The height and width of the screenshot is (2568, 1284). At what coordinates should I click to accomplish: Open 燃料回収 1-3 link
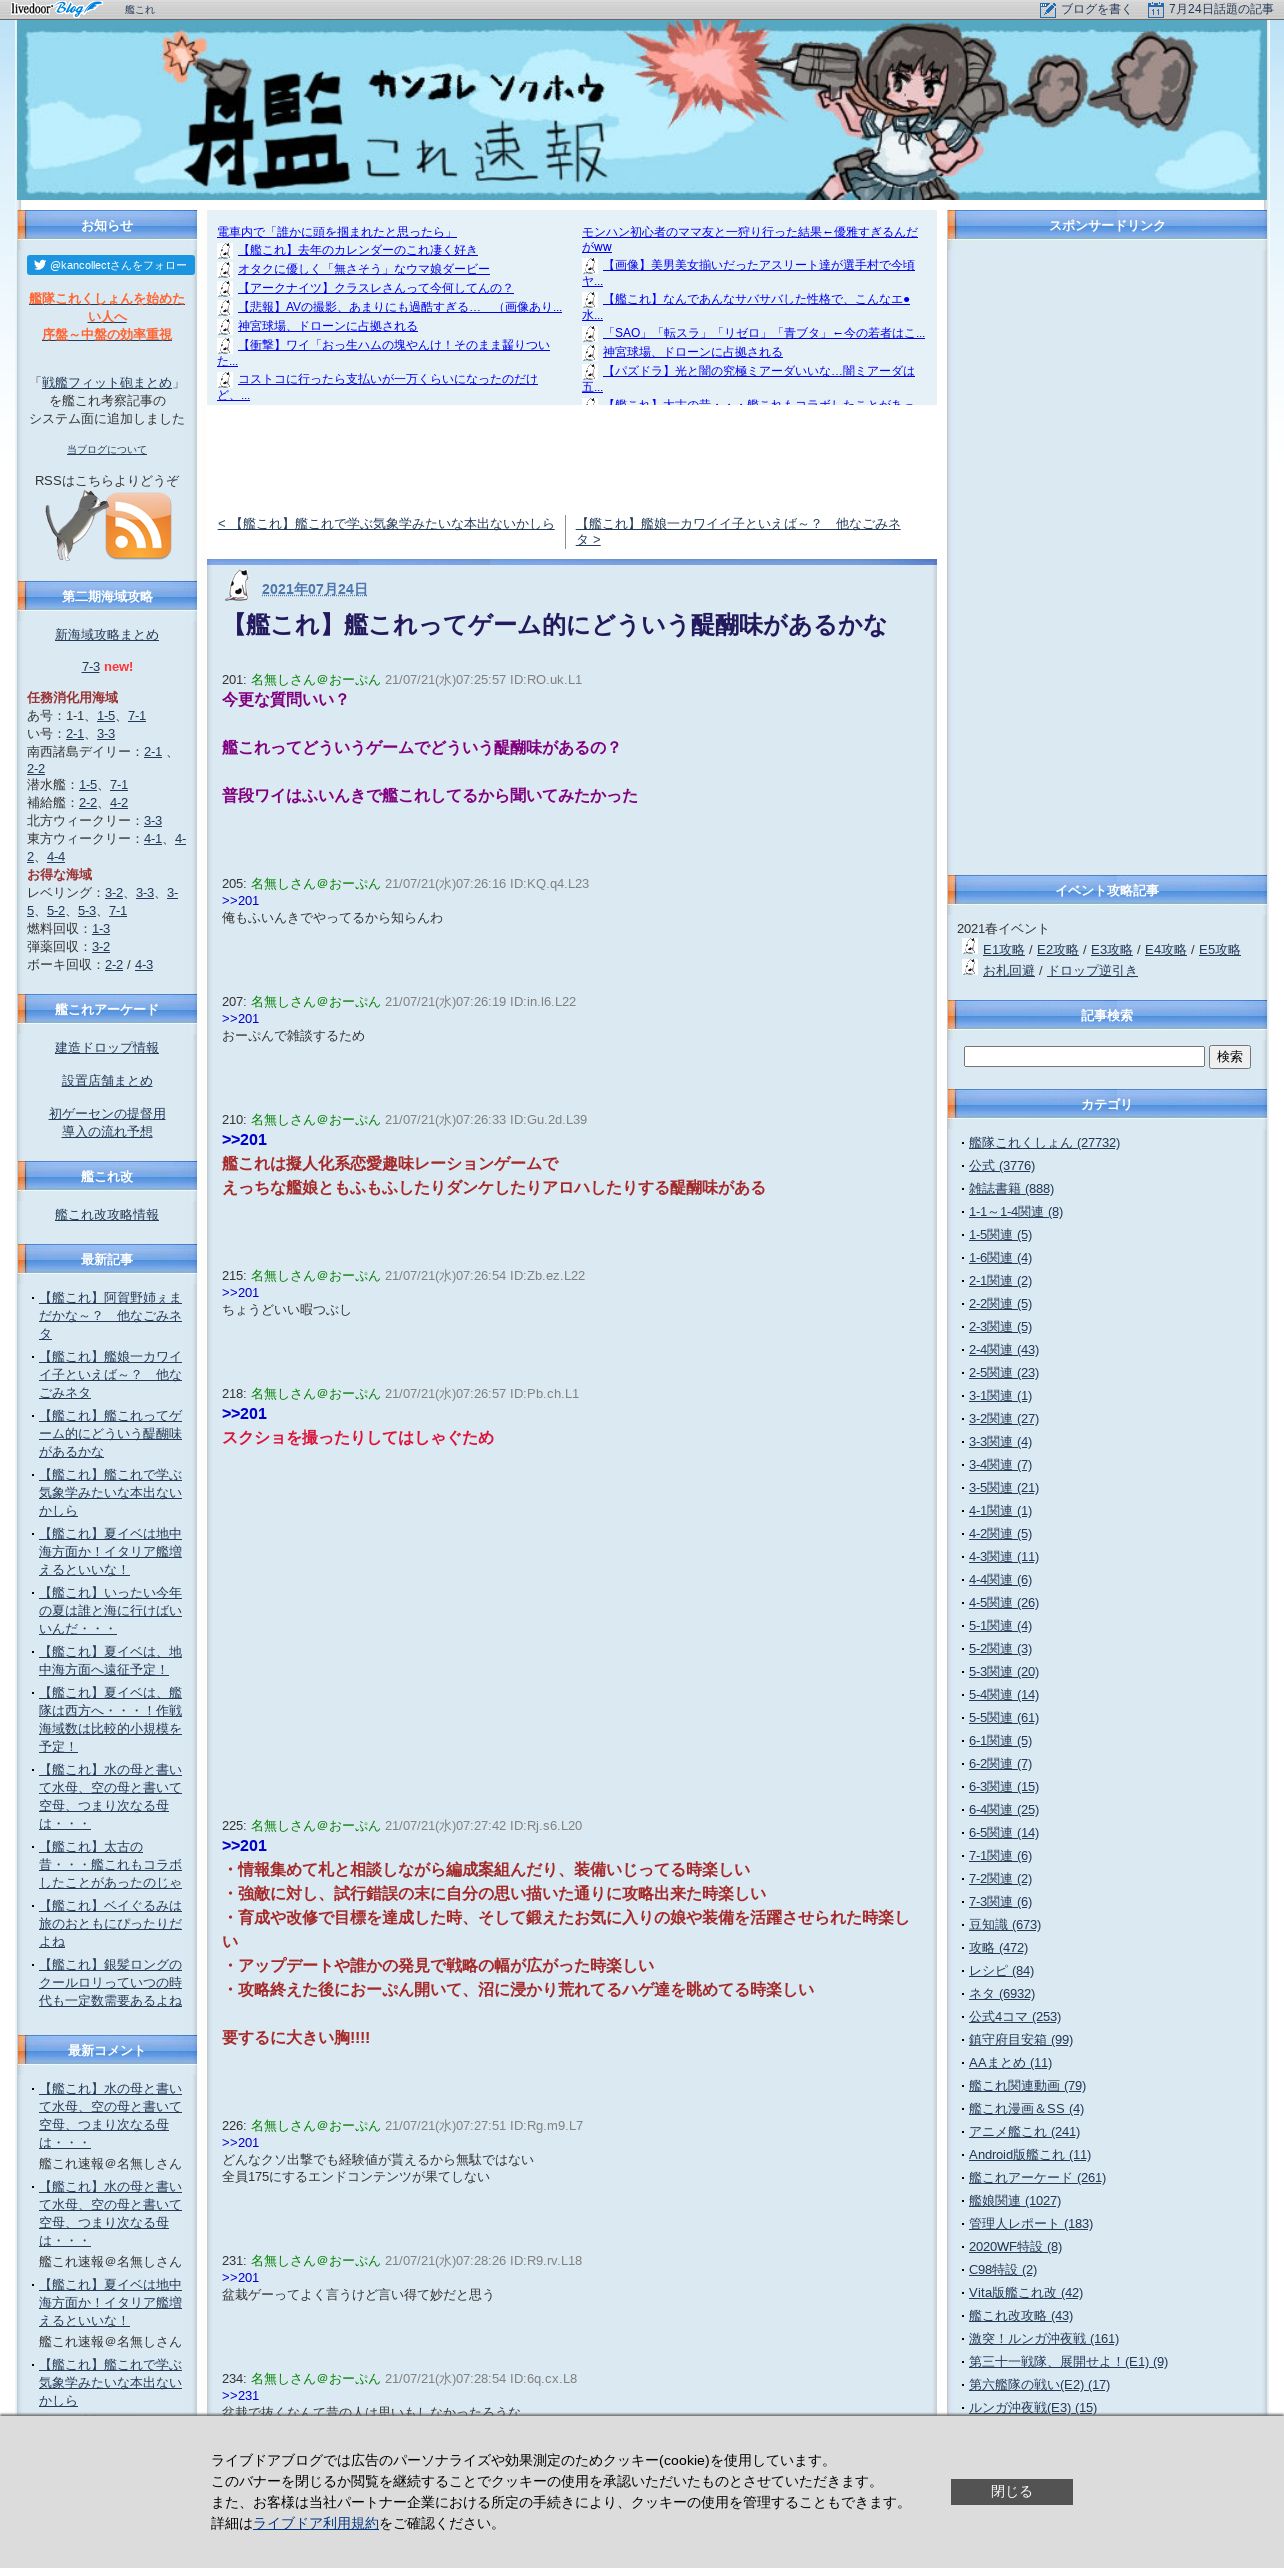(x=101, y=929)
